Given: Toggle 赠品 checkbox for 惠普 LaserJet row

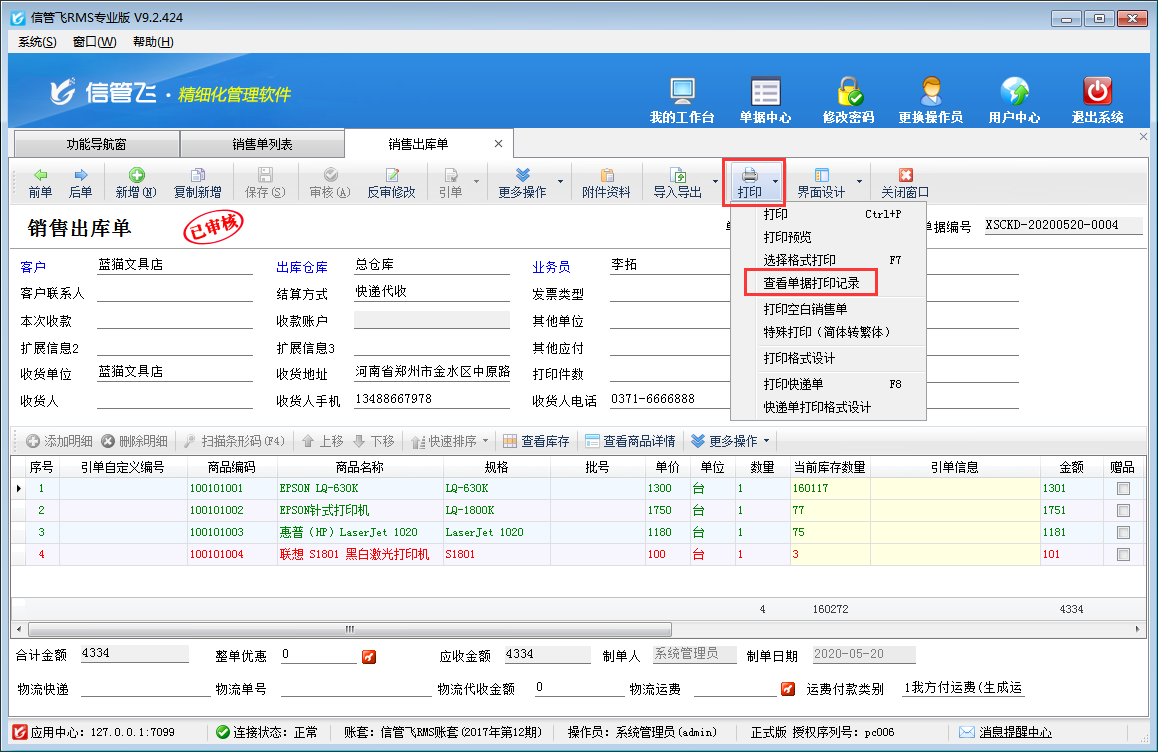Looking at the screenshot, I should click(x=1123, y=532).
